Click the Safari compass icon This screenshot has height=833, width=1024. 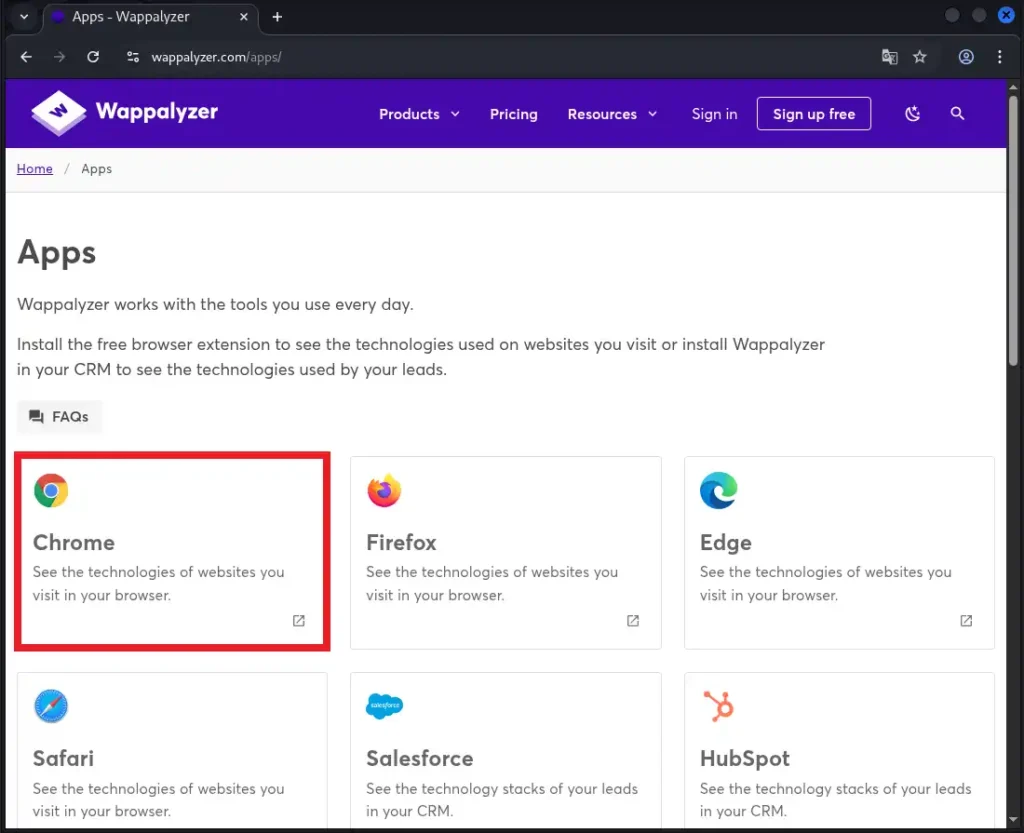click(x=51, y=706)
